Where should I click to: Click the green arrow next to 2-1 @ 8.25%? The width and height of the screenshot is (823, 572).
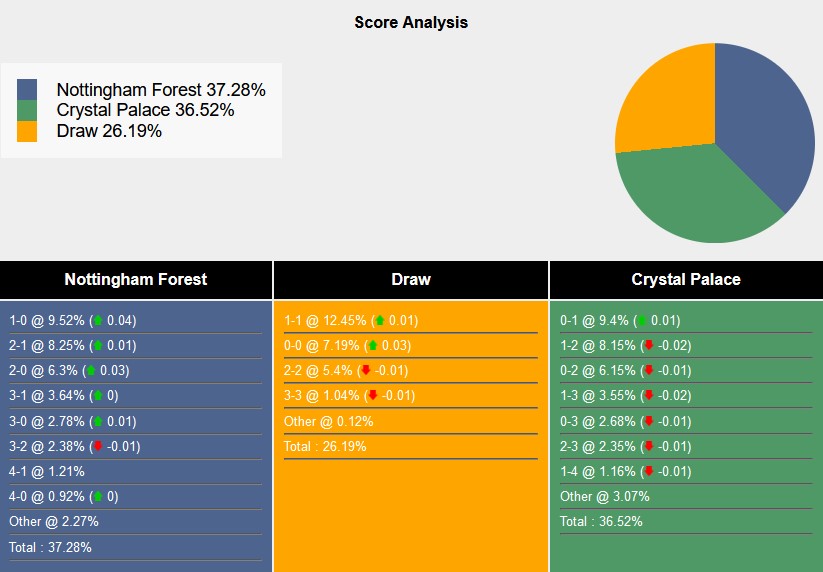(x=97, y=346)
